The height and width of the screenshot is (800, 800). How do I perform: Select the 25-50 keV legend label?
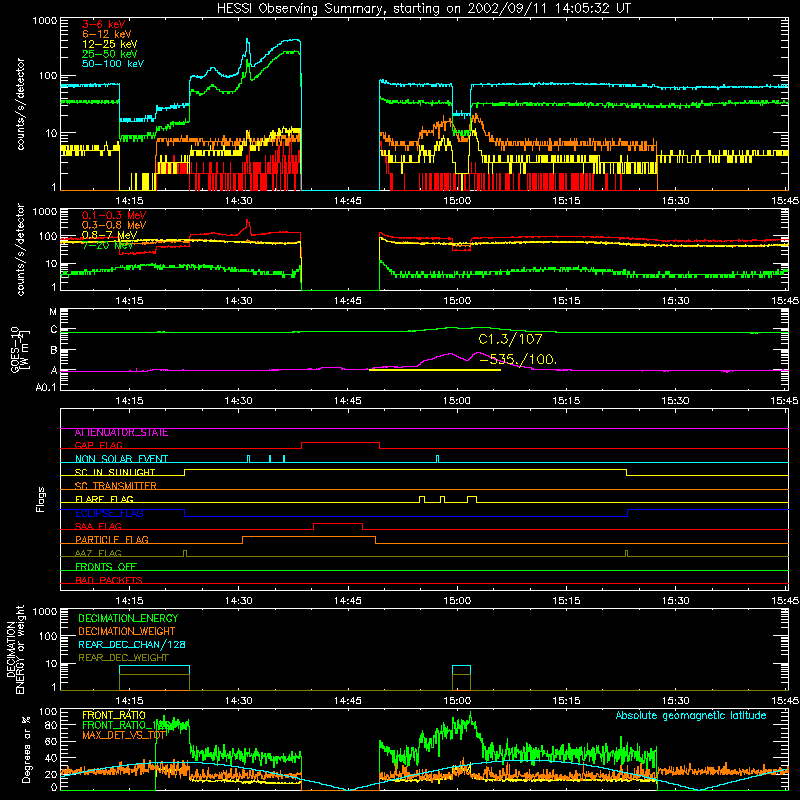110,54
